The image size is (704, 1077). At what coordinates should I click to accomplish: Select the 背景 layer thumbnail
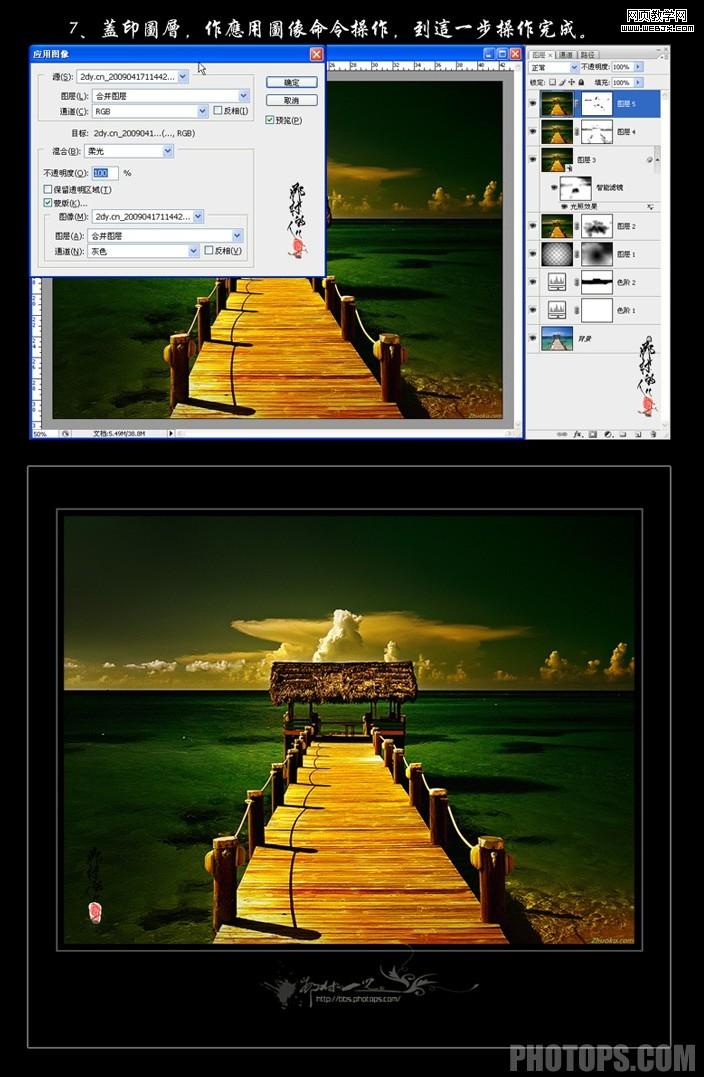557,338
